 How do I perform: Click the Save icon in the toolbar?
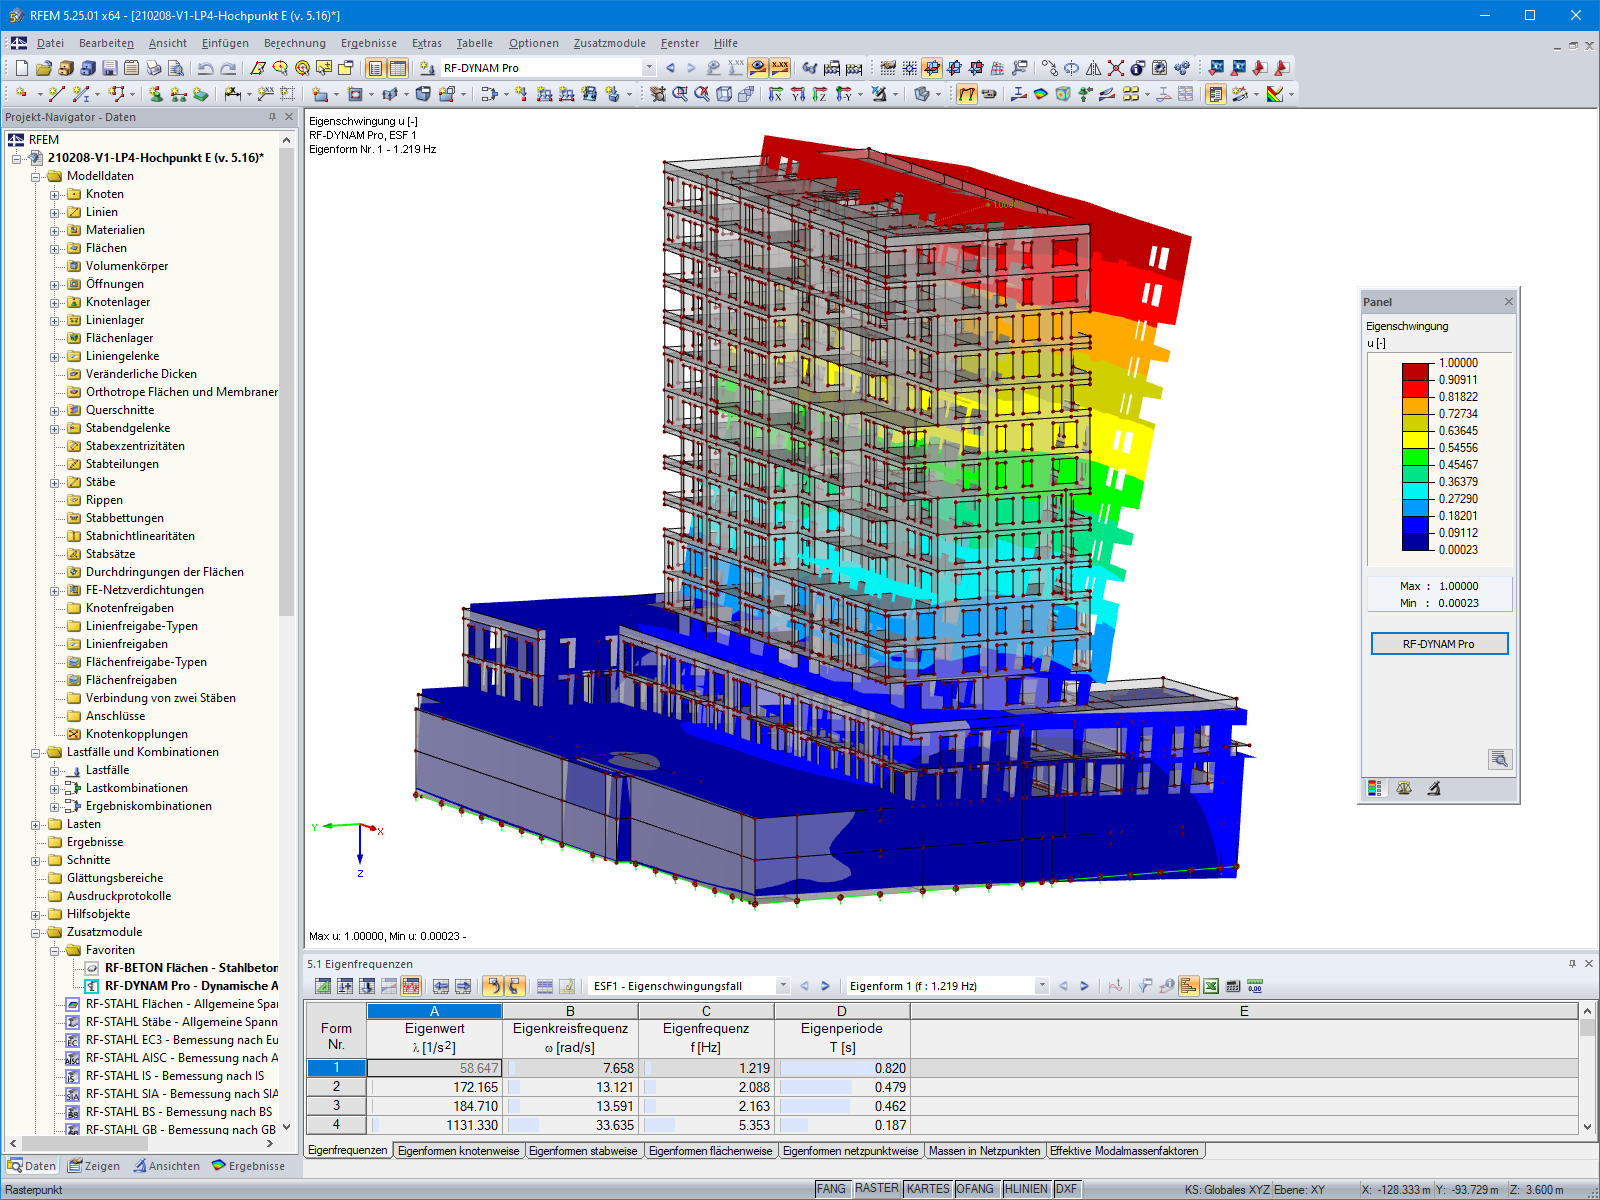tap(108, 68)
